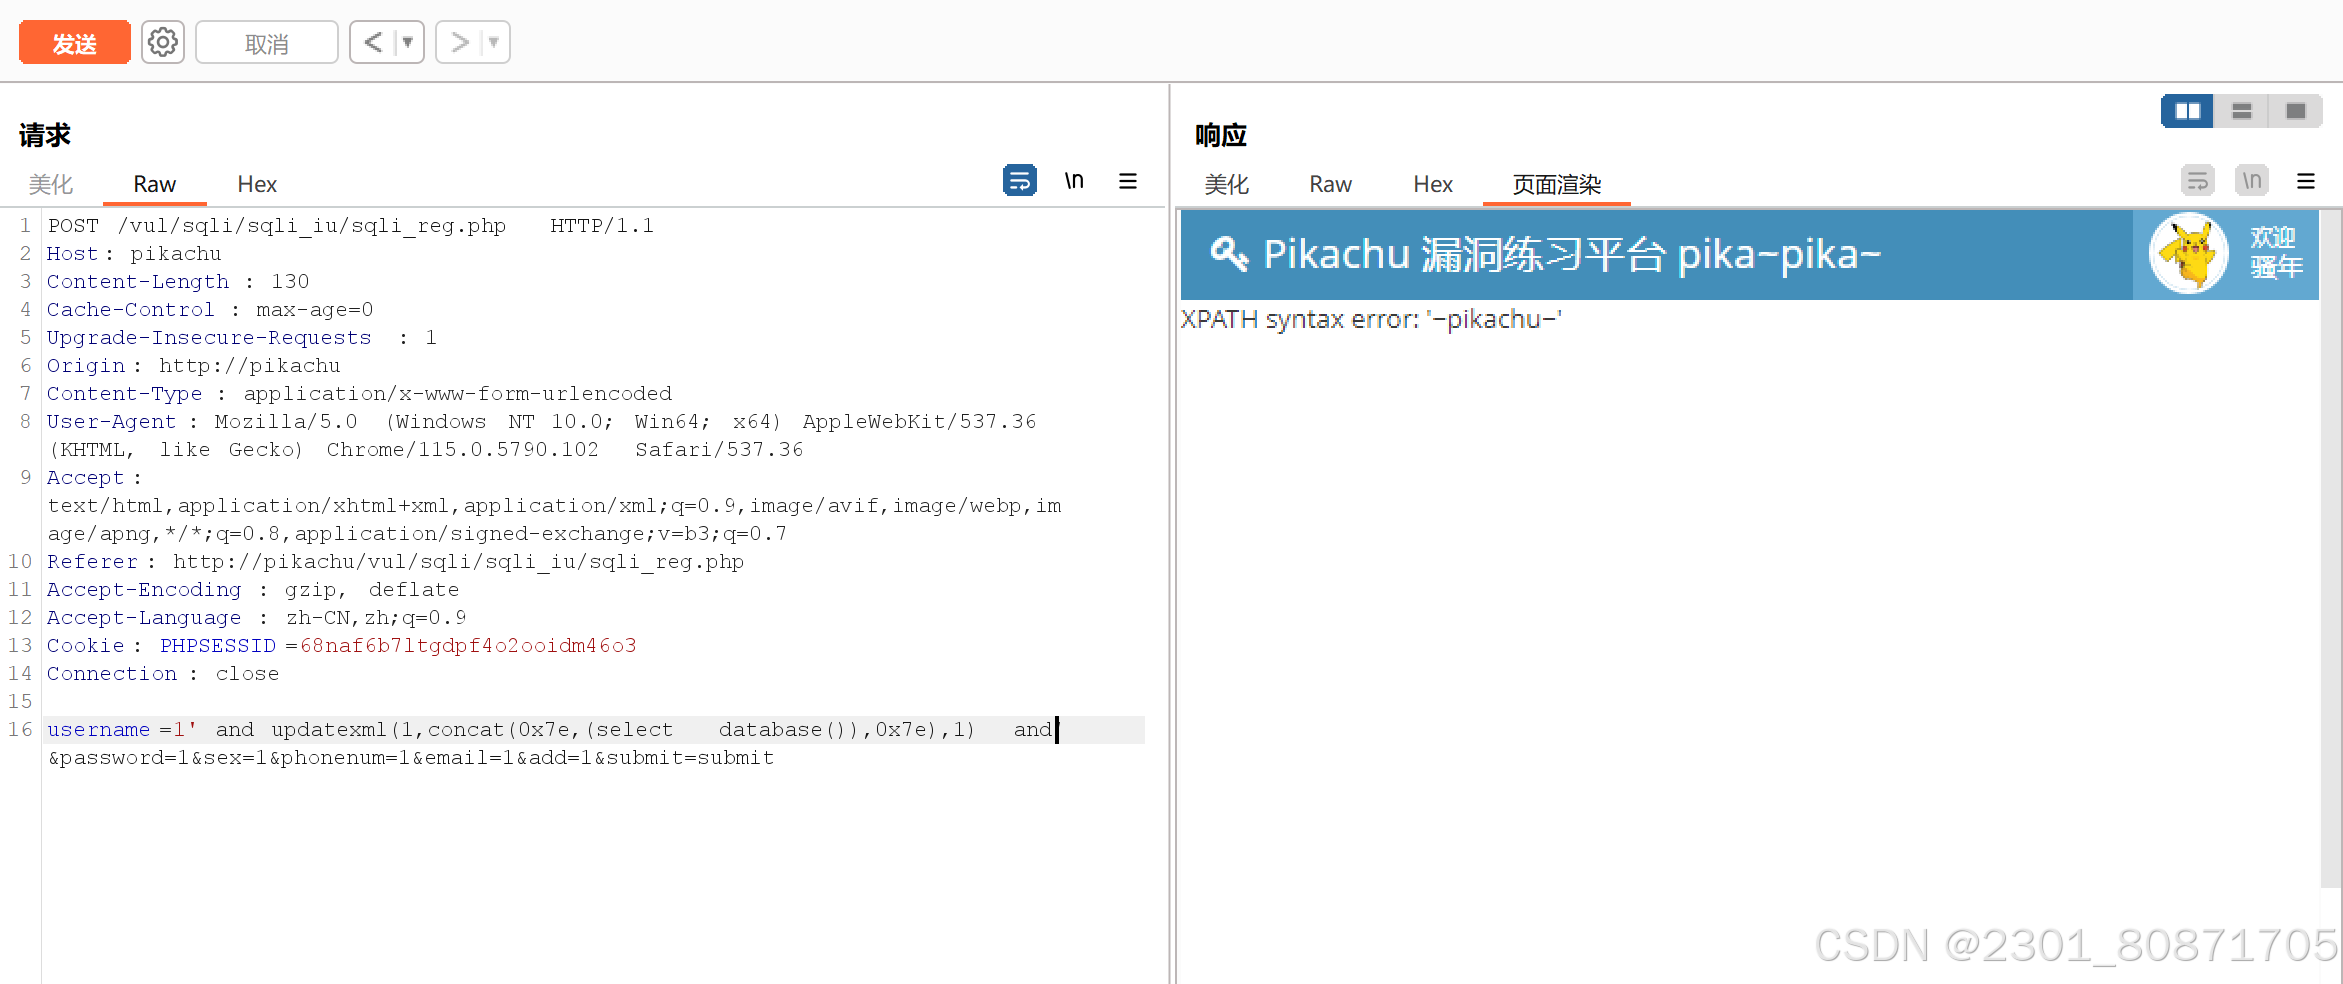
Task: Select the response Hex tab
Action: point(1433,184)
